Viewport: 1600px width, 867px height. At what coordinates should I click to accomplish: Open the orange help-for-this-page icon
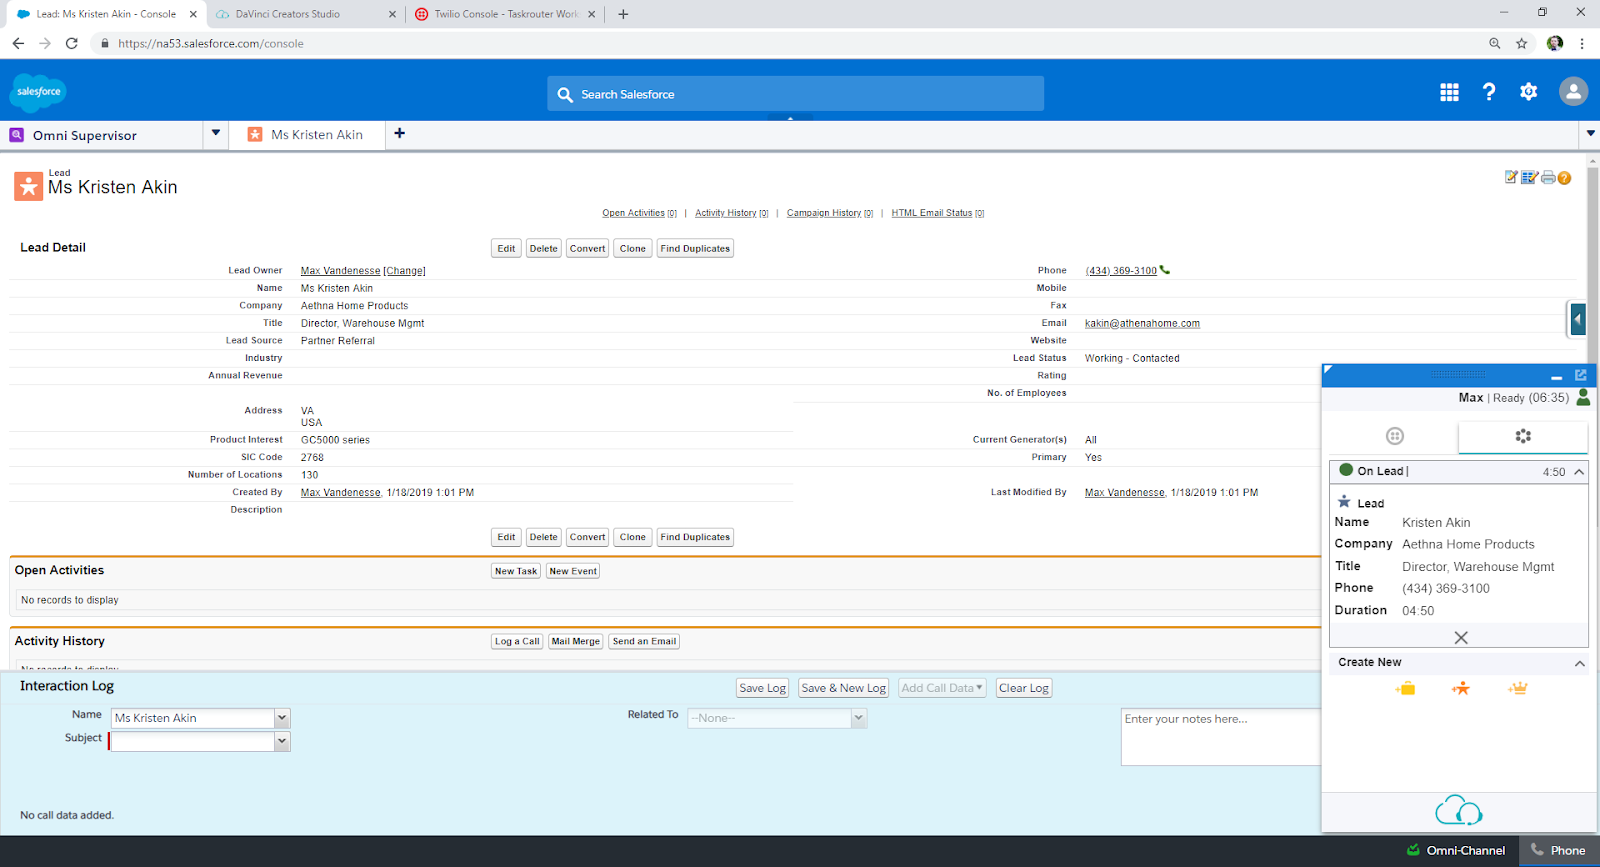tap(1565, 178)
